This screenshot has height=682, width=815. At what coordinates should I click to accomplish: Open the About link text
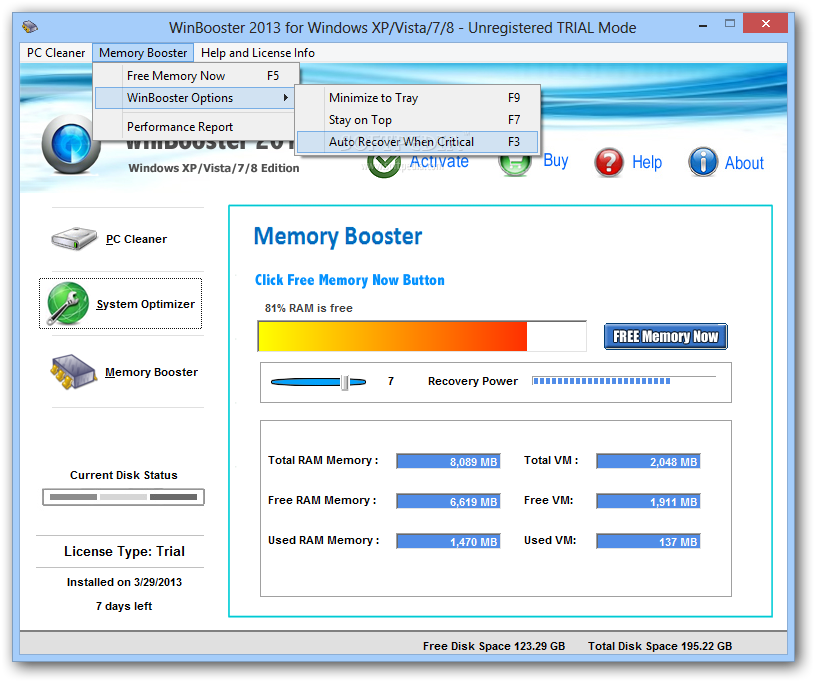tap(744, 163)
